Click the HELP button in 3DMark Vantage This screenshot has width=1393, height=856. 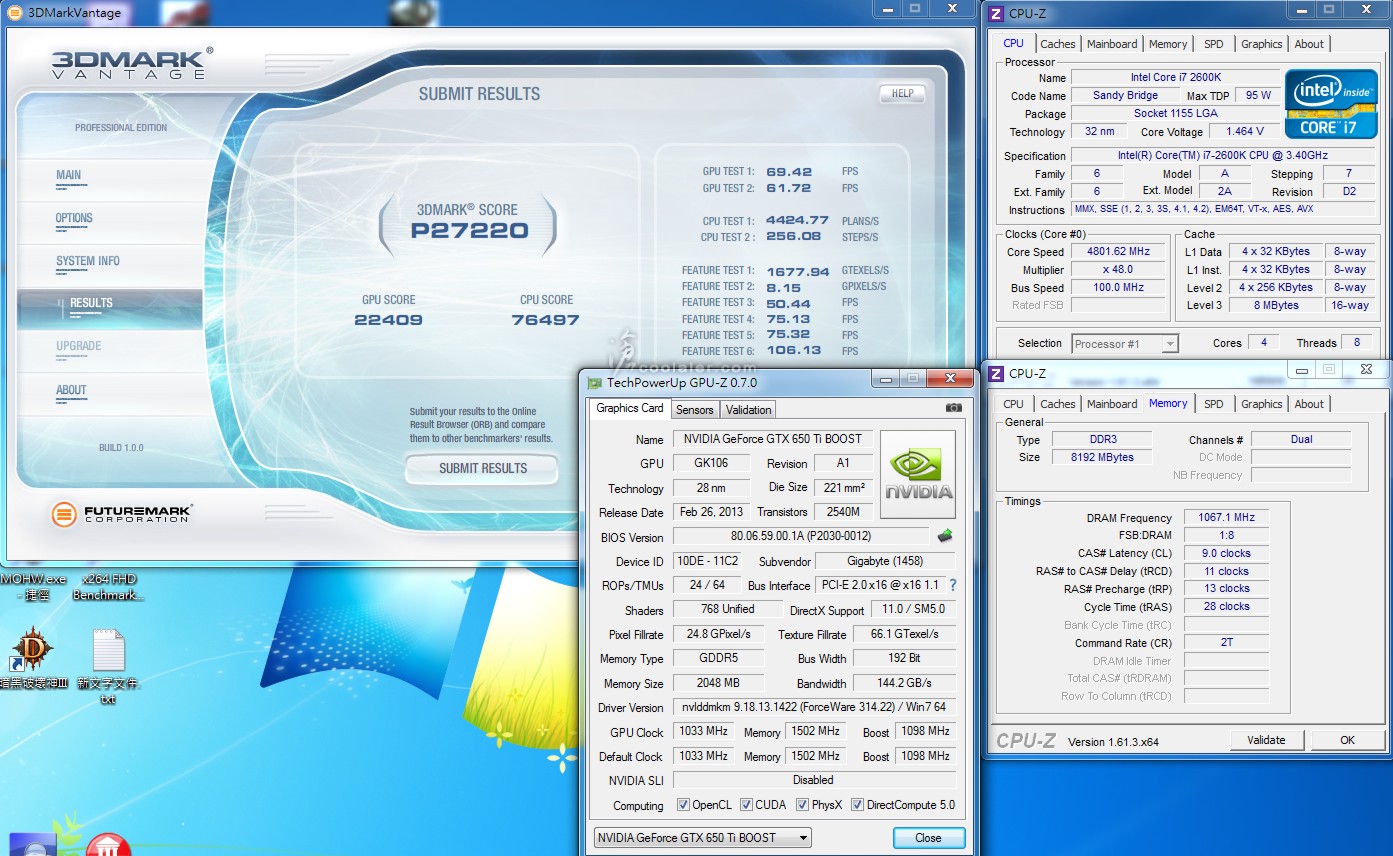(x=902, y=93)
